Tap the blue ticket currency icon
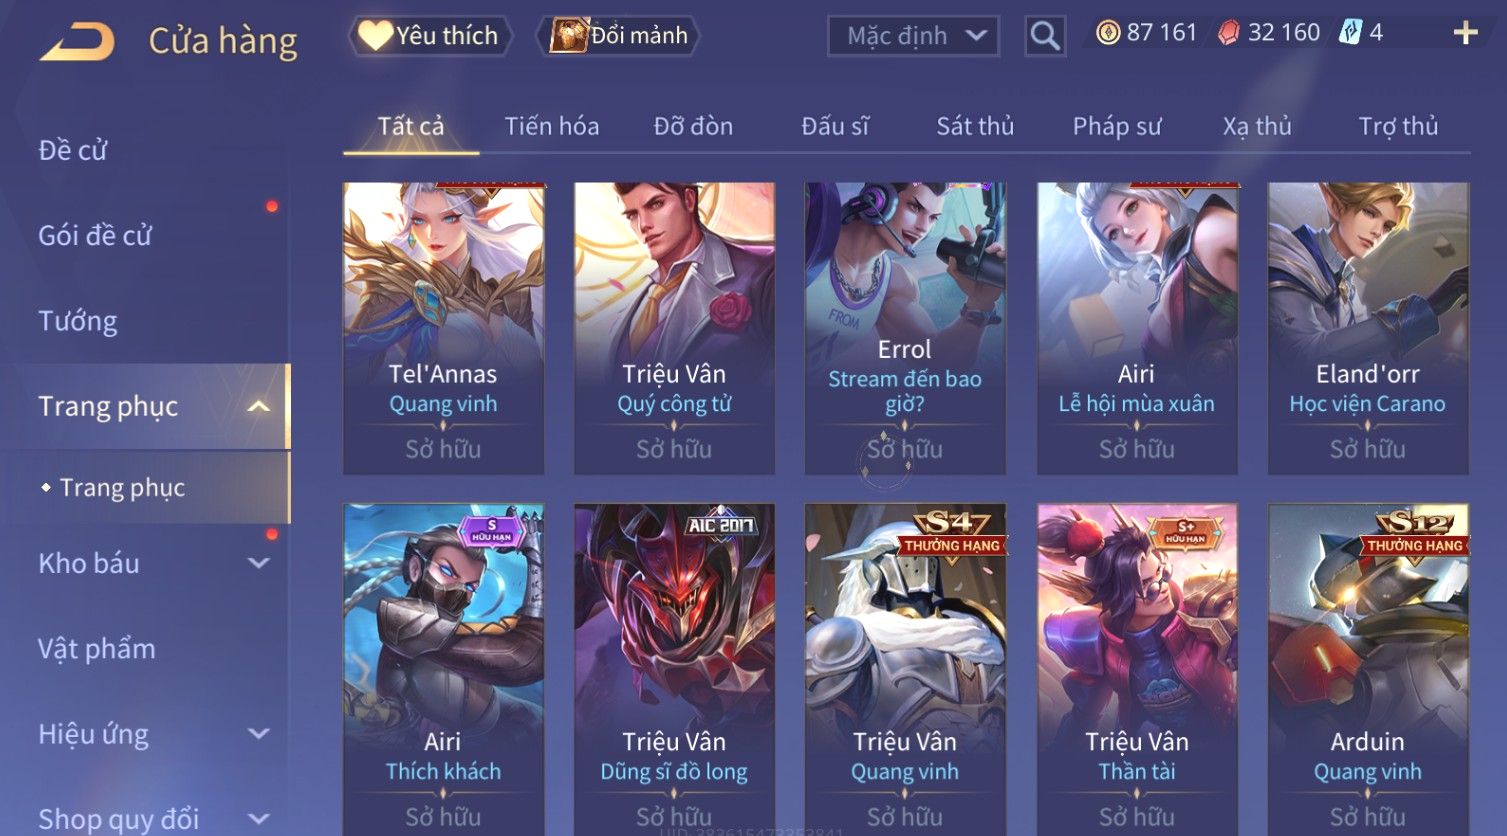Image resolution: width=1507 pixels, height=836 pixels. click(x=1351, y=33)
